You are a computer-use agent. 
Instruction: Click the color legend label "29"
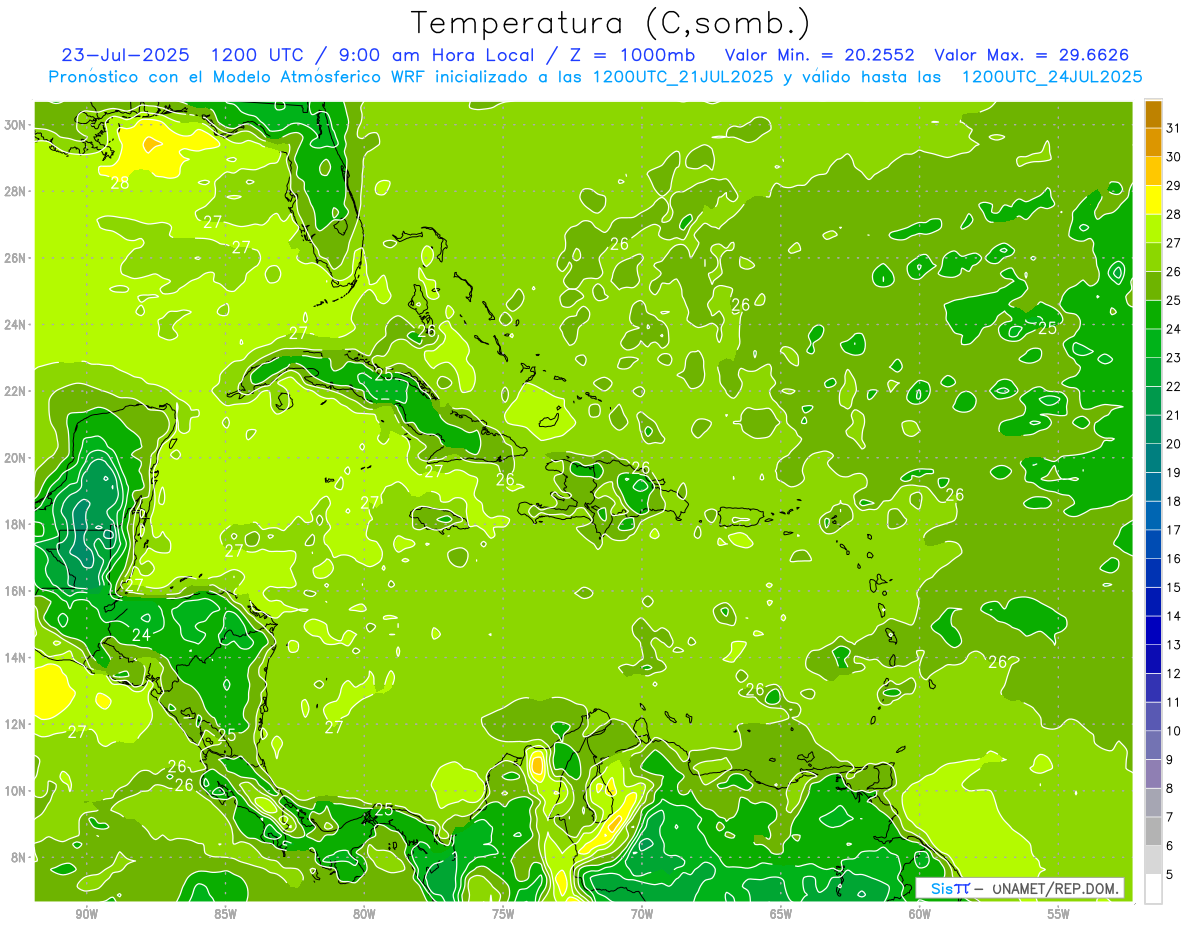click(x=1174, y=185)
